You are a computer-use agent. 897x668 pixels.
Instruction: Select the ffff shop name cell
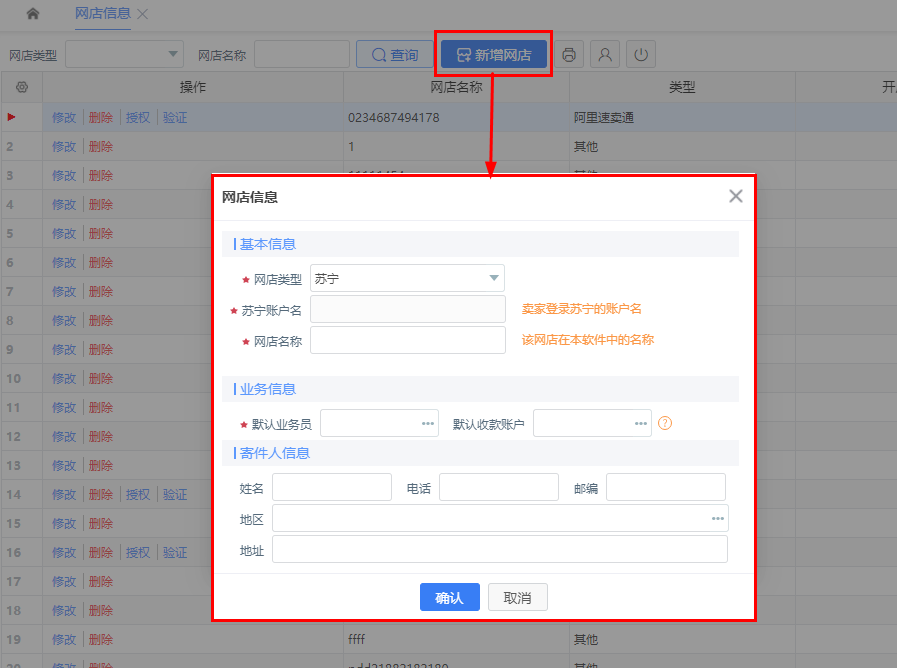[x=457, y=639]
